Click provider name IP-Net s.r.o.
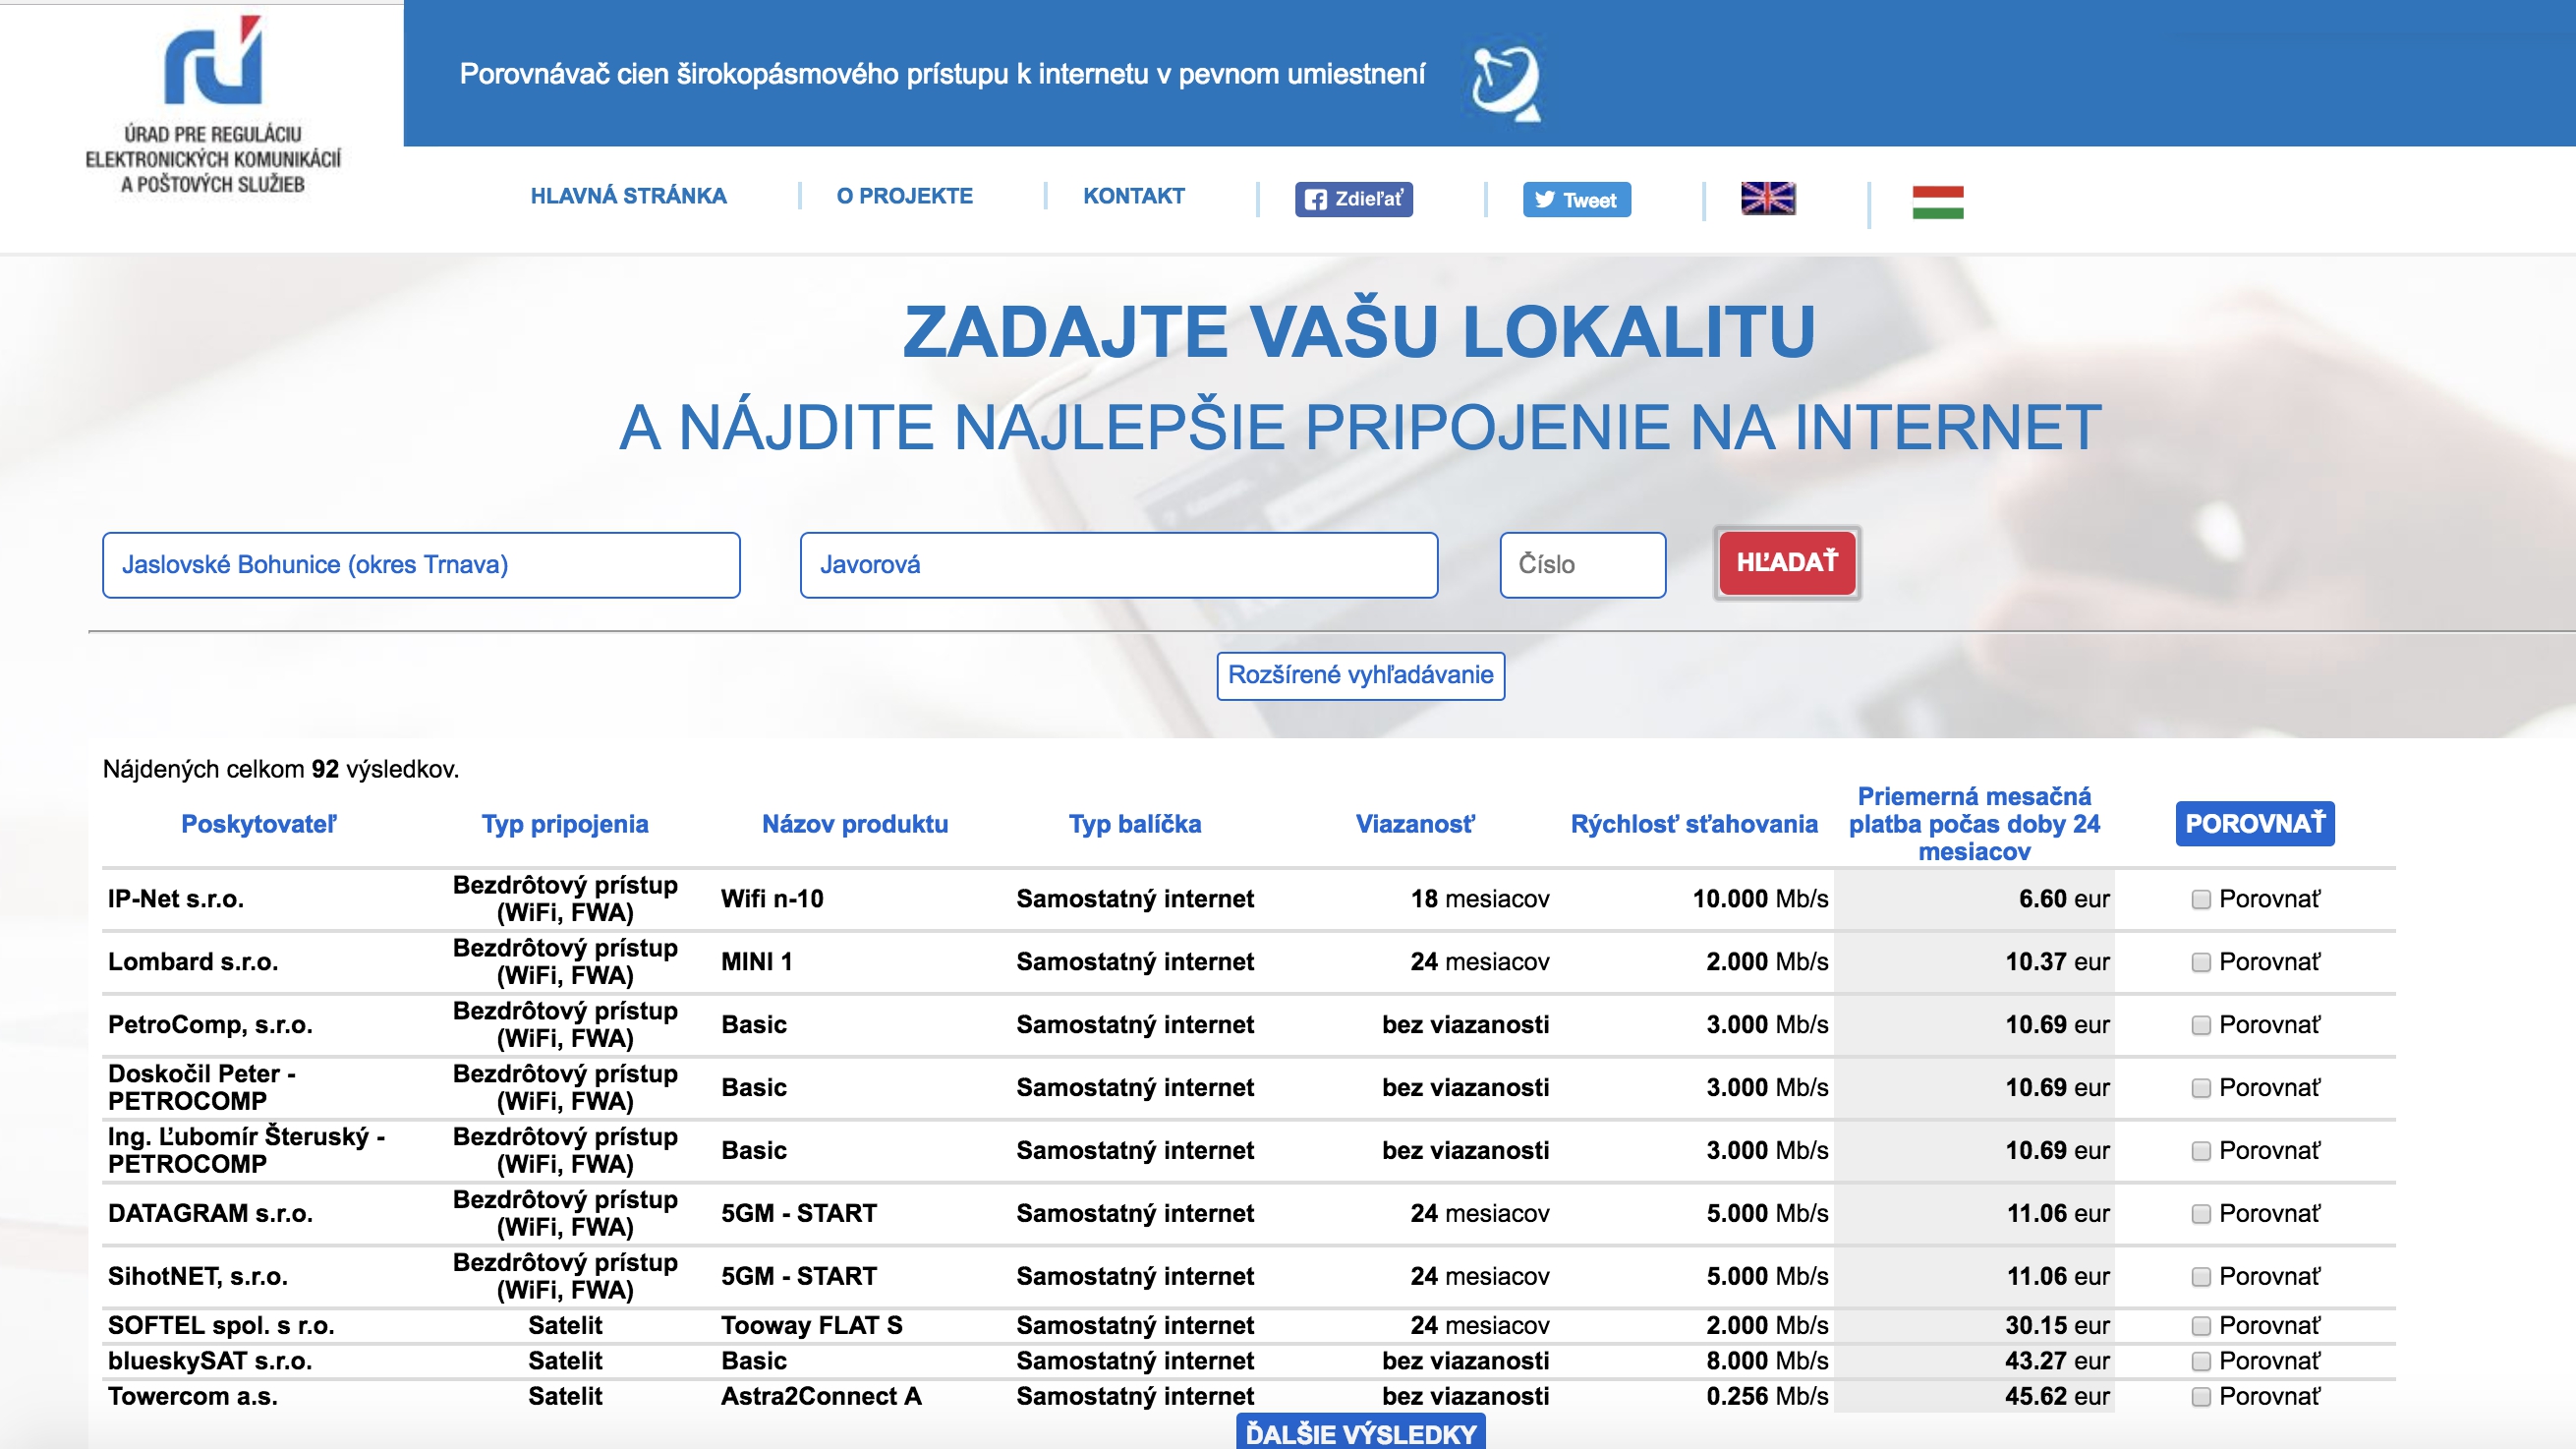Image resolution: width=2576 pixels, height=1449 pixels. pyautogui.click(x=176, y=898)
